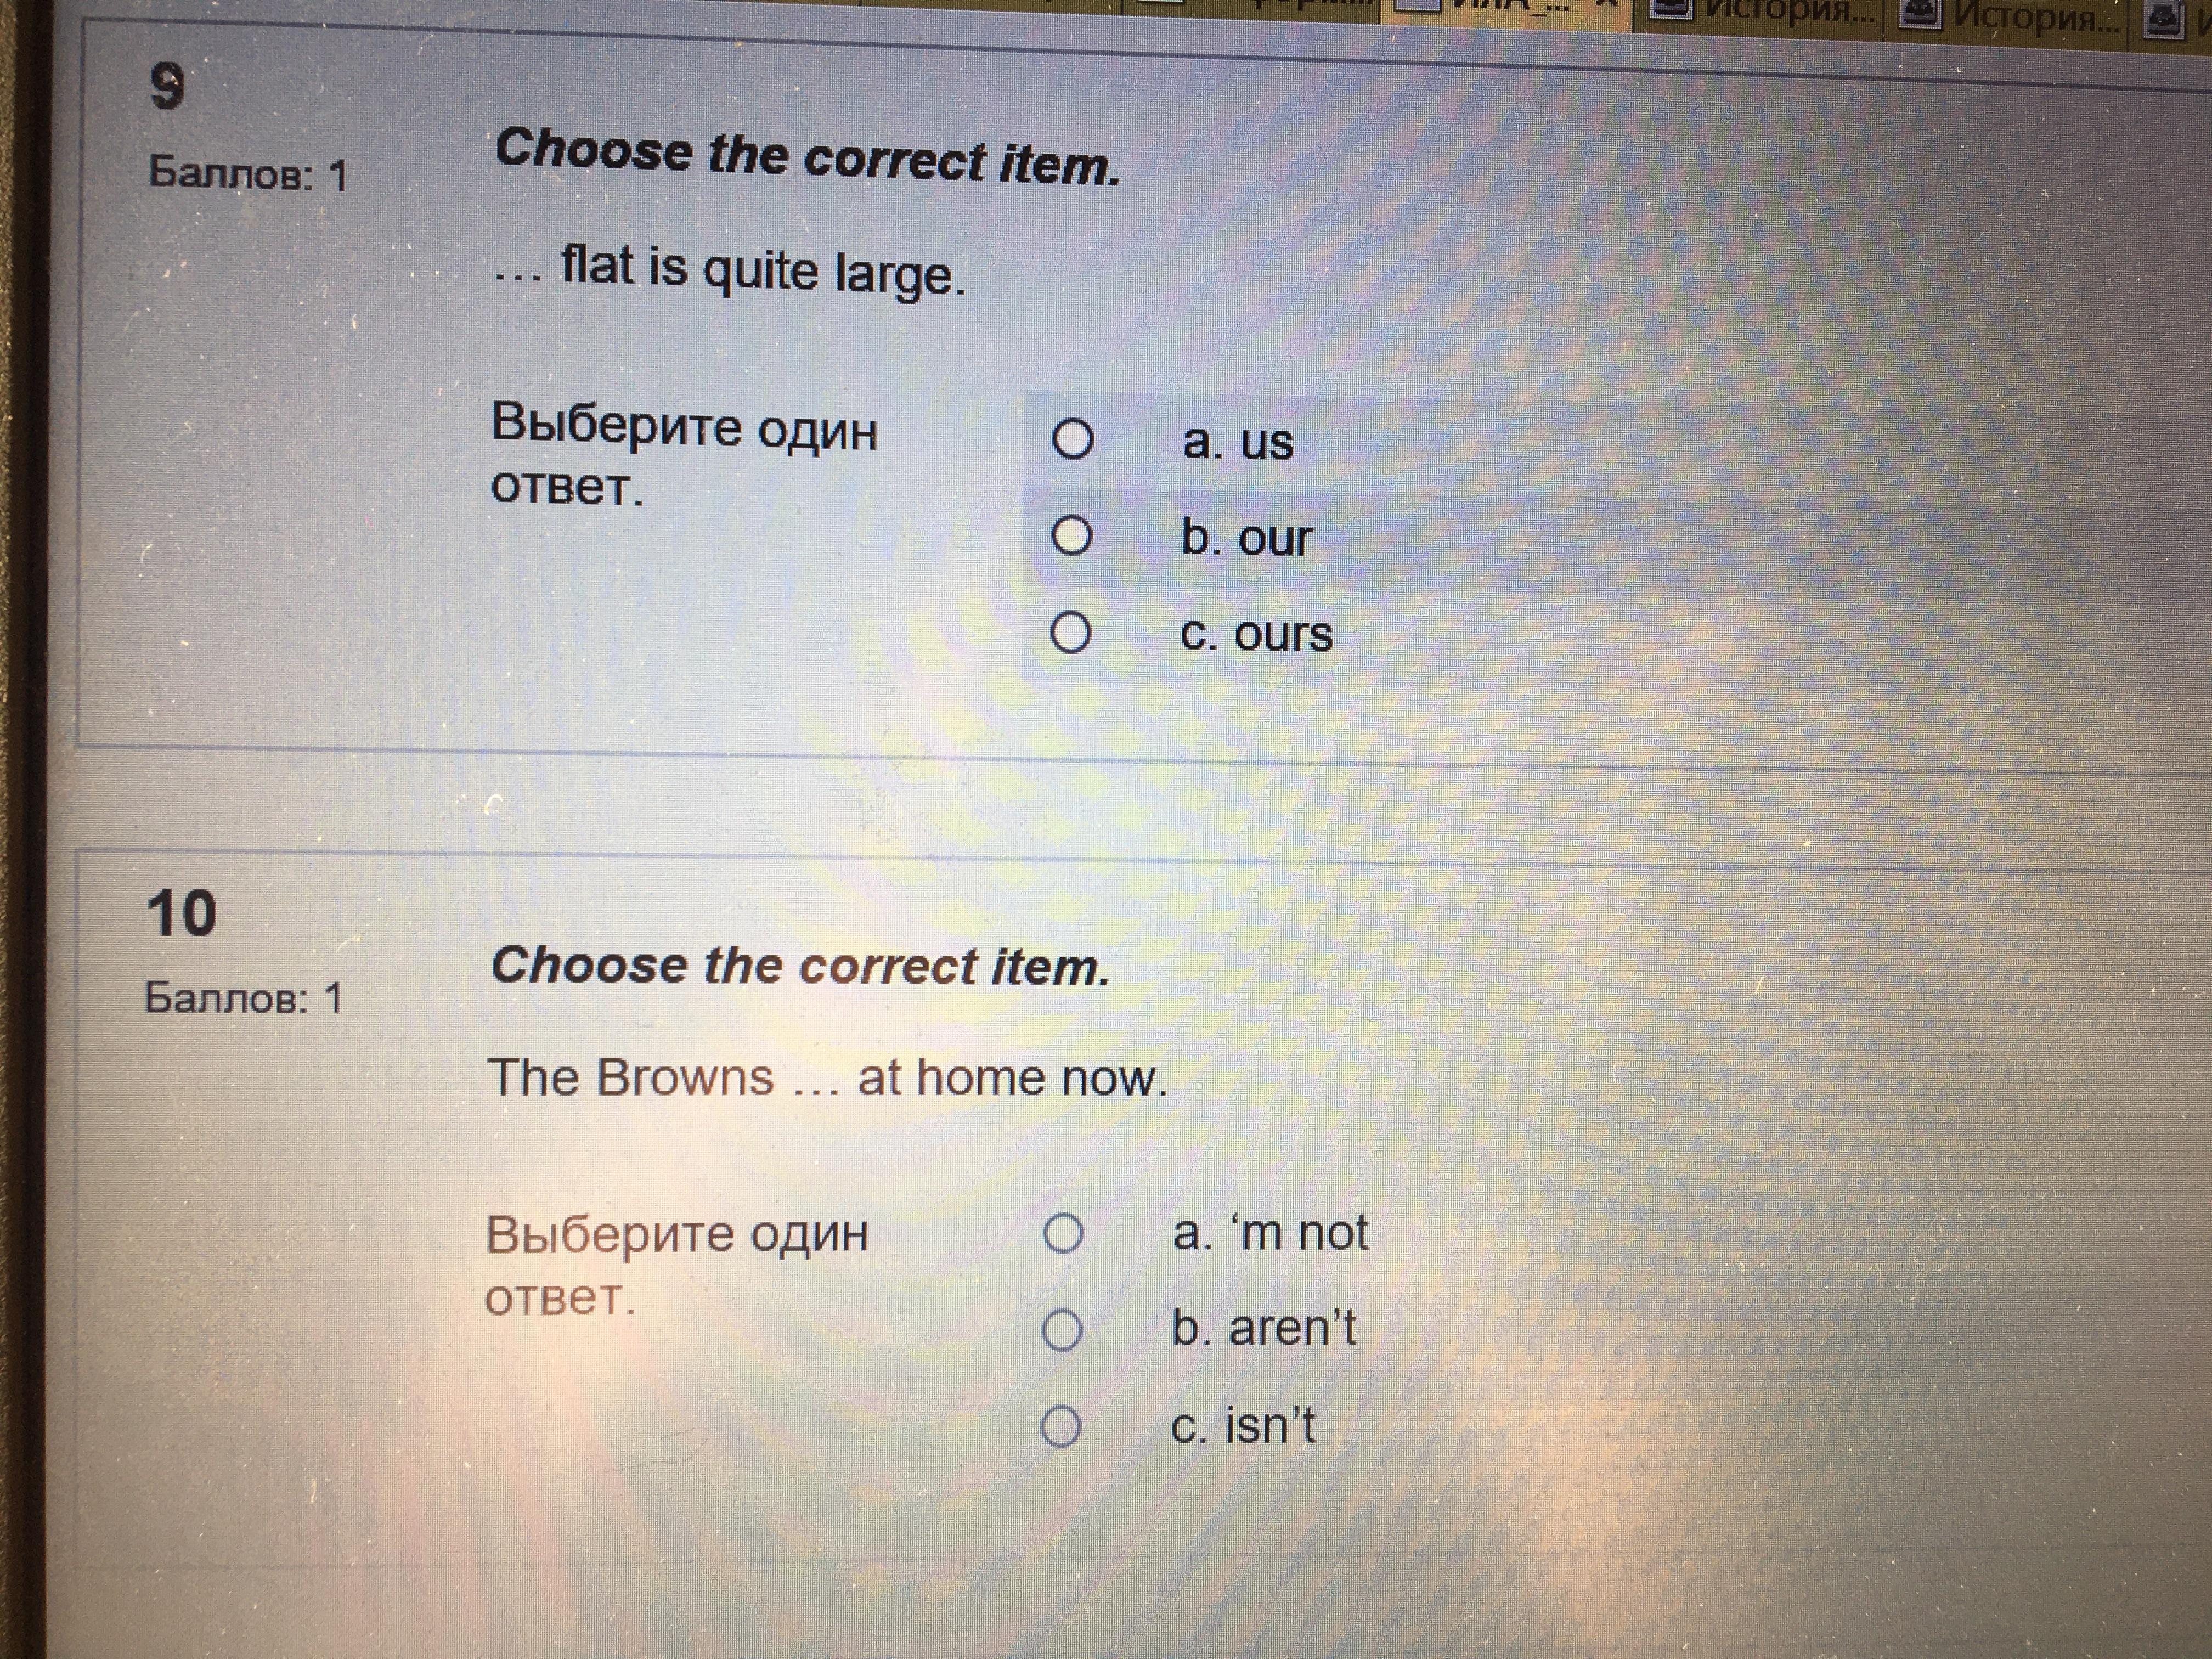Click question number 10 heading
The height and width of the screenshot is (1659, 2212).
click(181, 913)
